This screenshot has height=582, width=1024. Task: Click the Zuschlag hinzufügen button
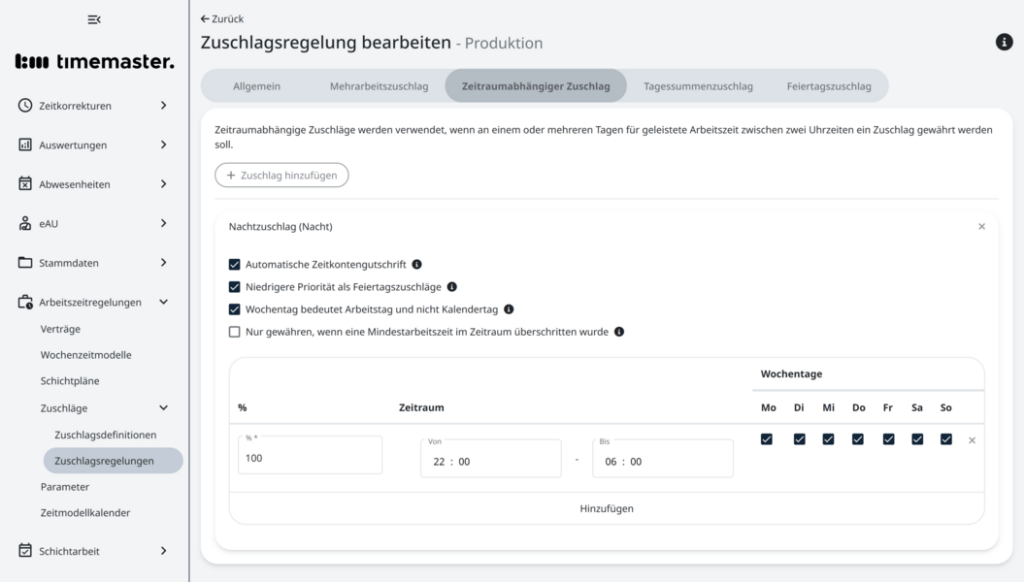[x=281, y=174]
